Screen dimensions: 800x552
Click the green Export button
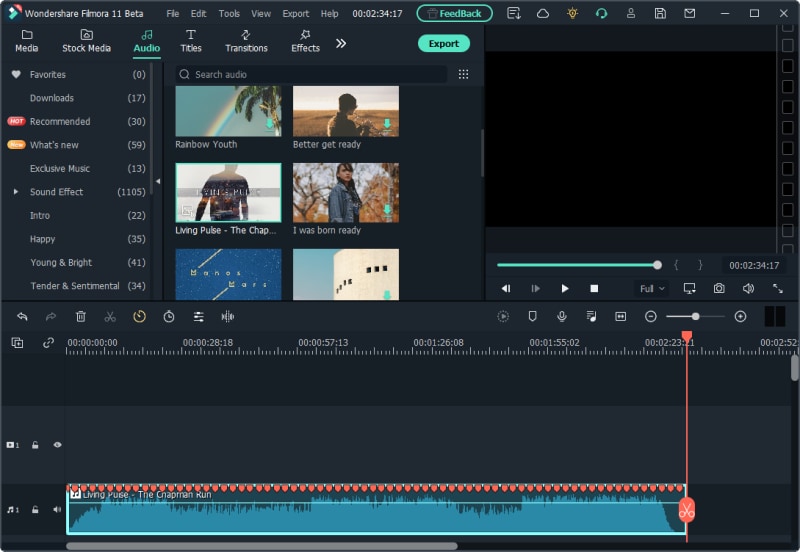[444, 43]
